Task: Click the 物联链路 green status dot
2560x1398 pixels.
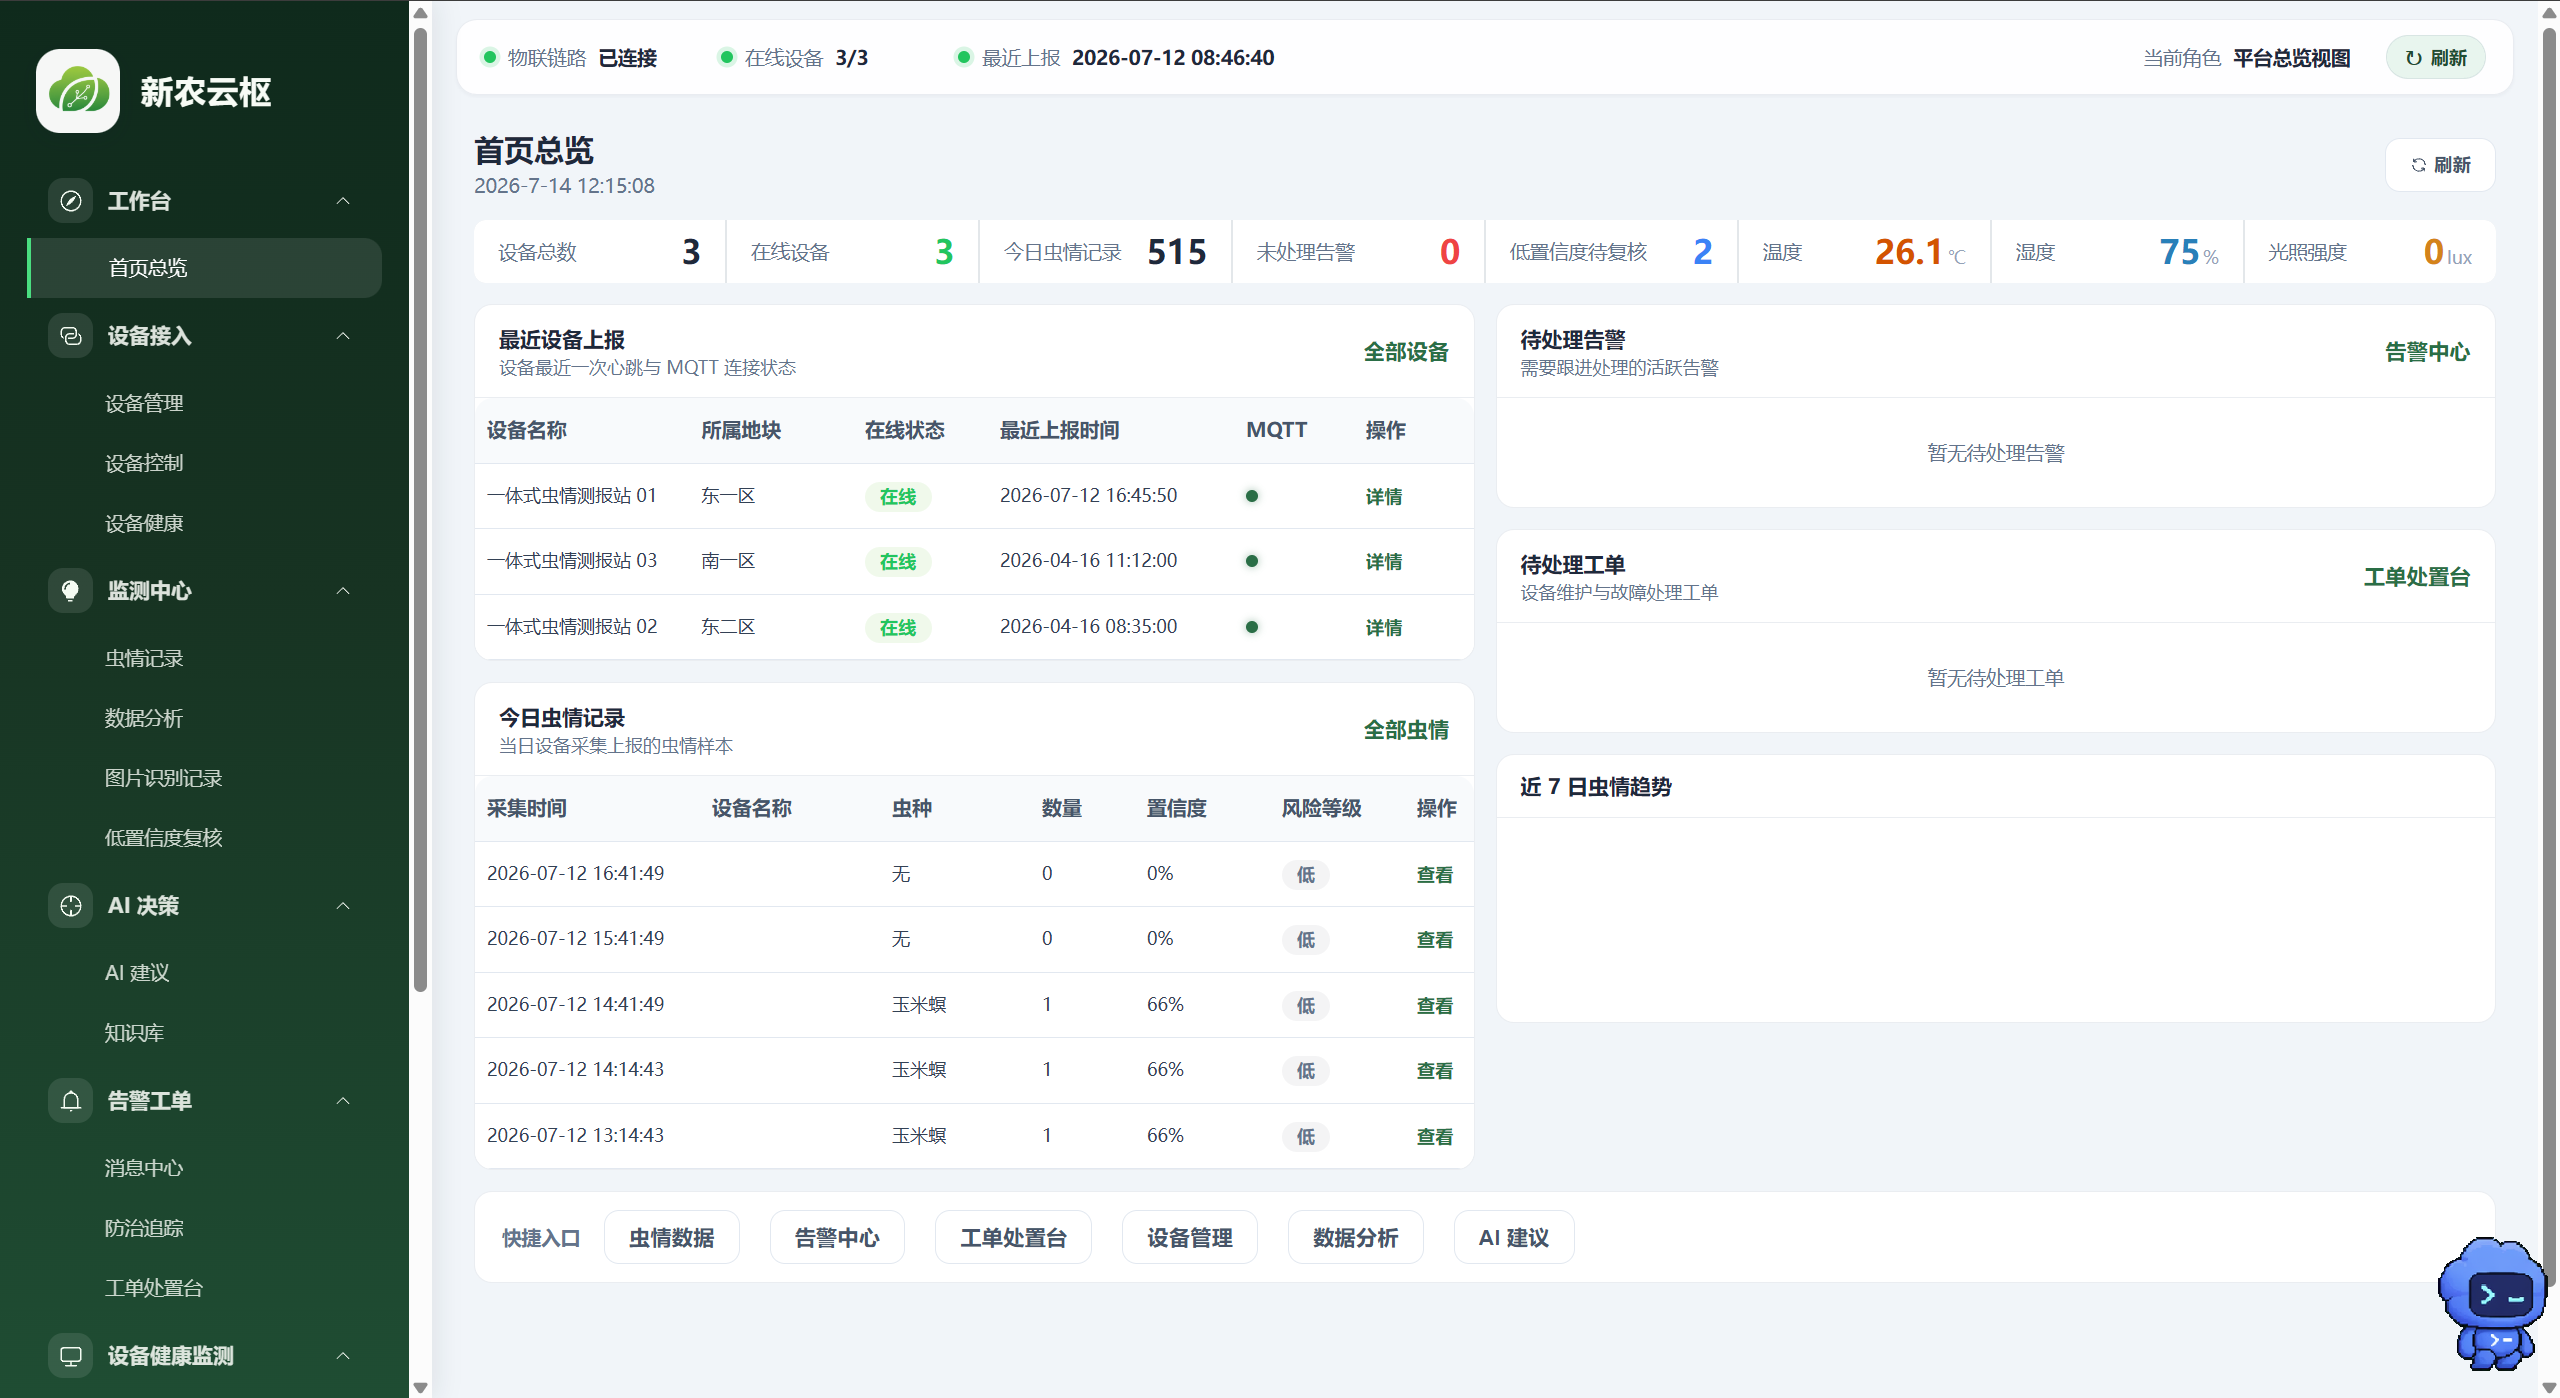Action: point(490,57)
